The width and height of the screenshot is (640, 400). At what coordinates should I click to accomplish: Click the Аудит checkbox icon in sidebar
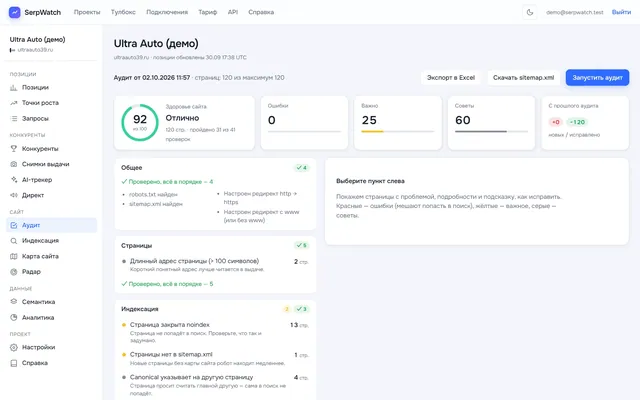click(13, 225)
